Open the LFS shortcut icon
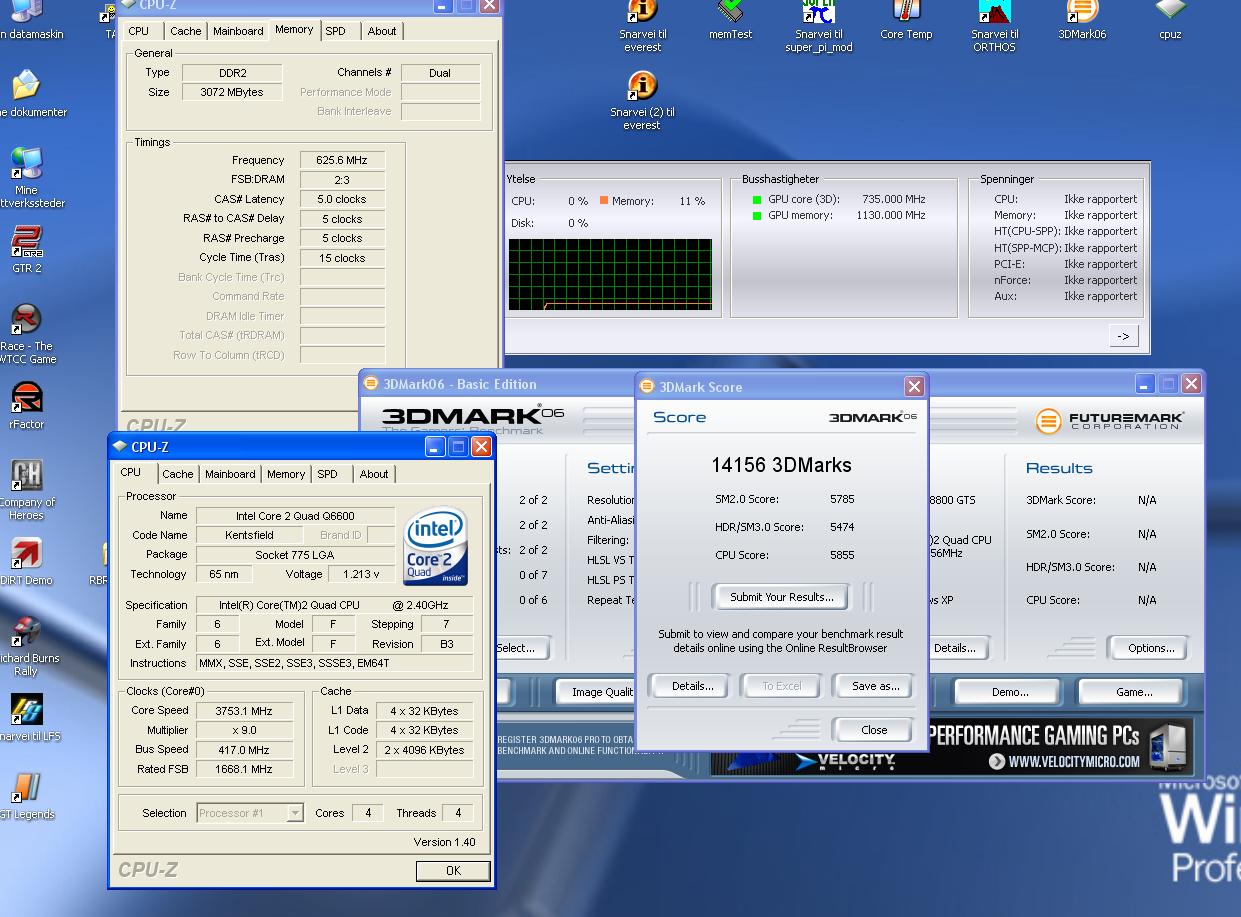 click(26, 710)
